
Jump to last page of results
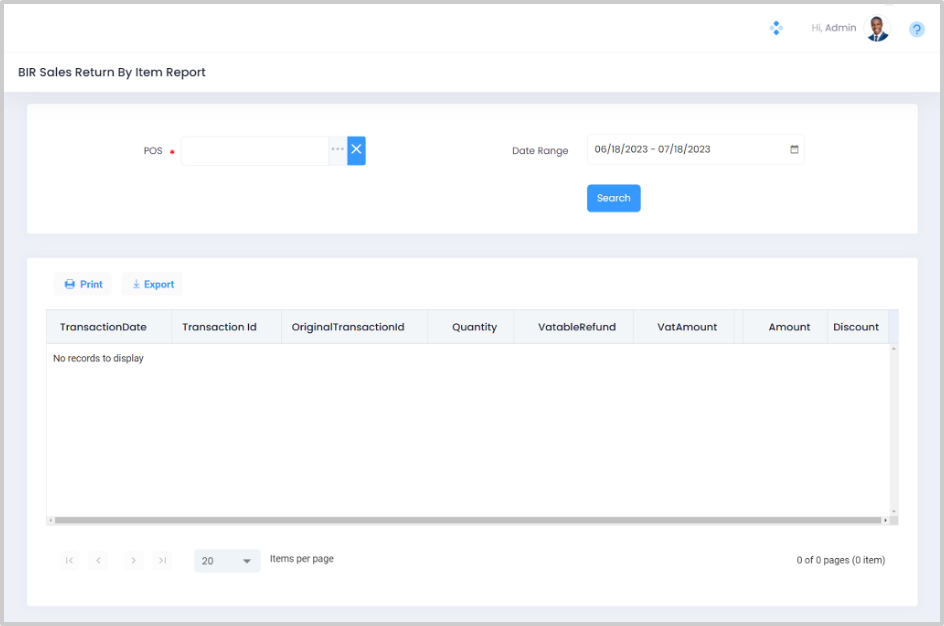pyautogui.click(x=162, y=561)
